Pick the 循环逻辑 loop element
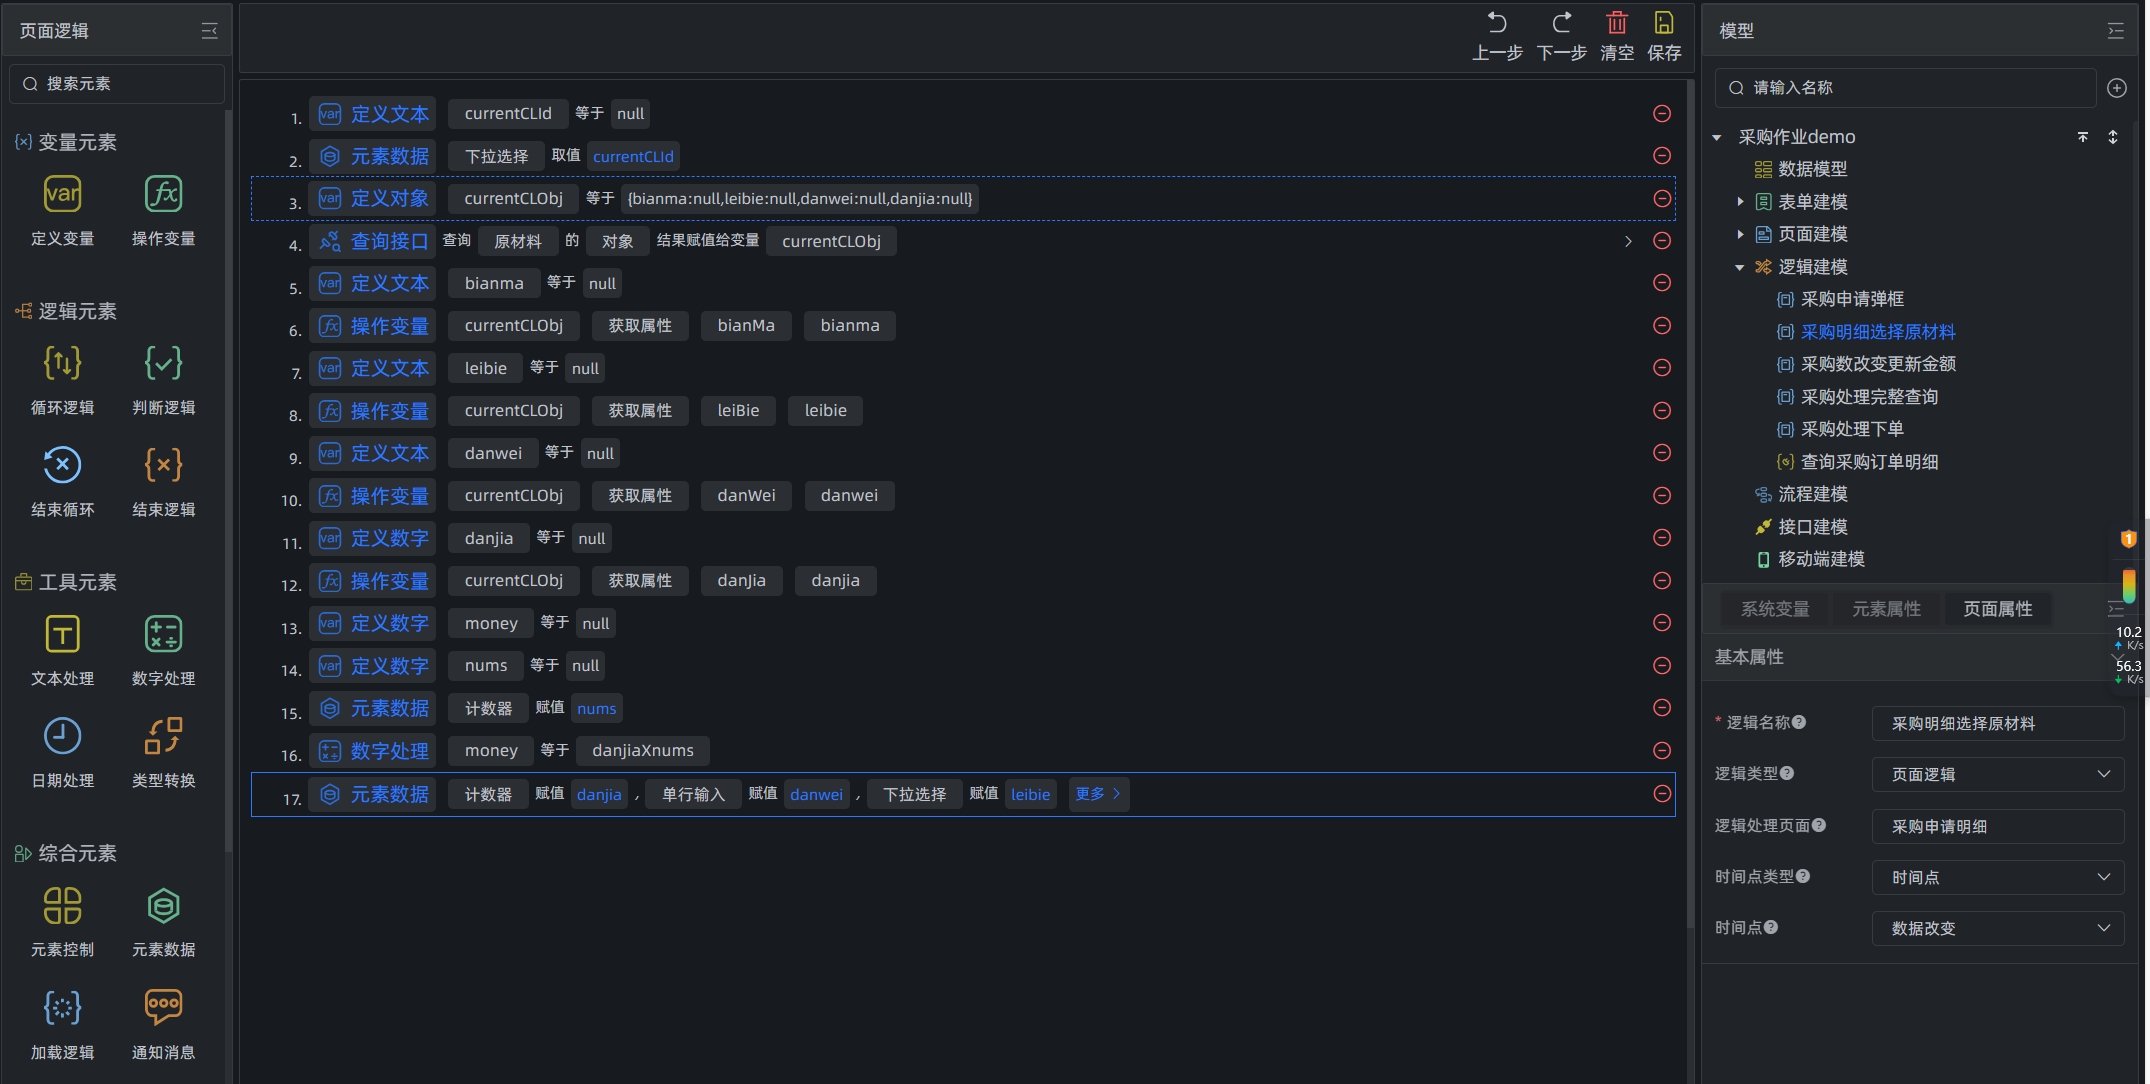Screen dimensions: 2150x1084 [x=62, y=363]
